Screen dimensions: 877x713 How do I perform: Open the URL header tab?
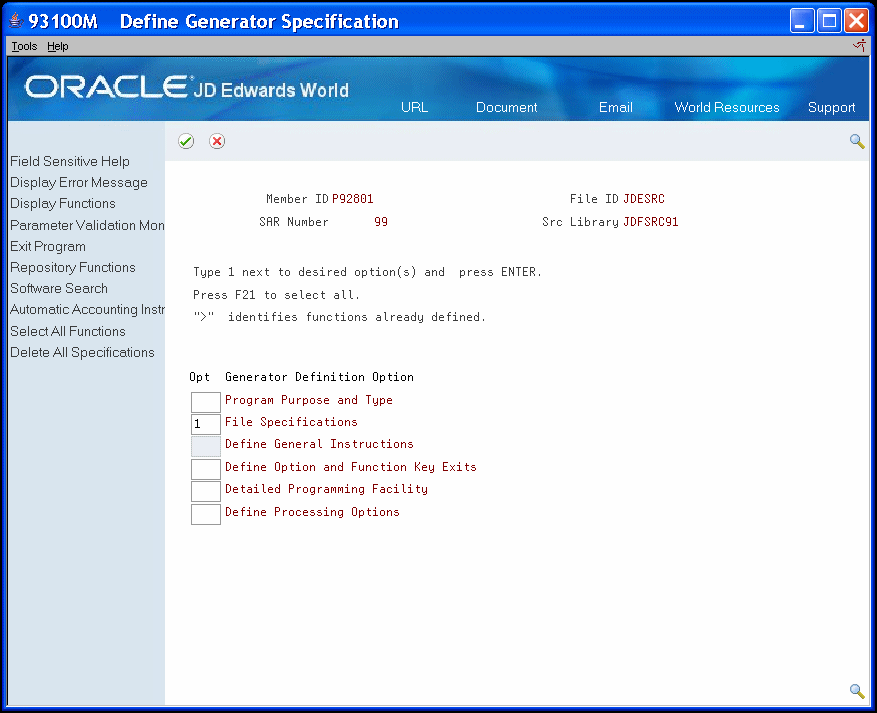[x=414, y=107]
